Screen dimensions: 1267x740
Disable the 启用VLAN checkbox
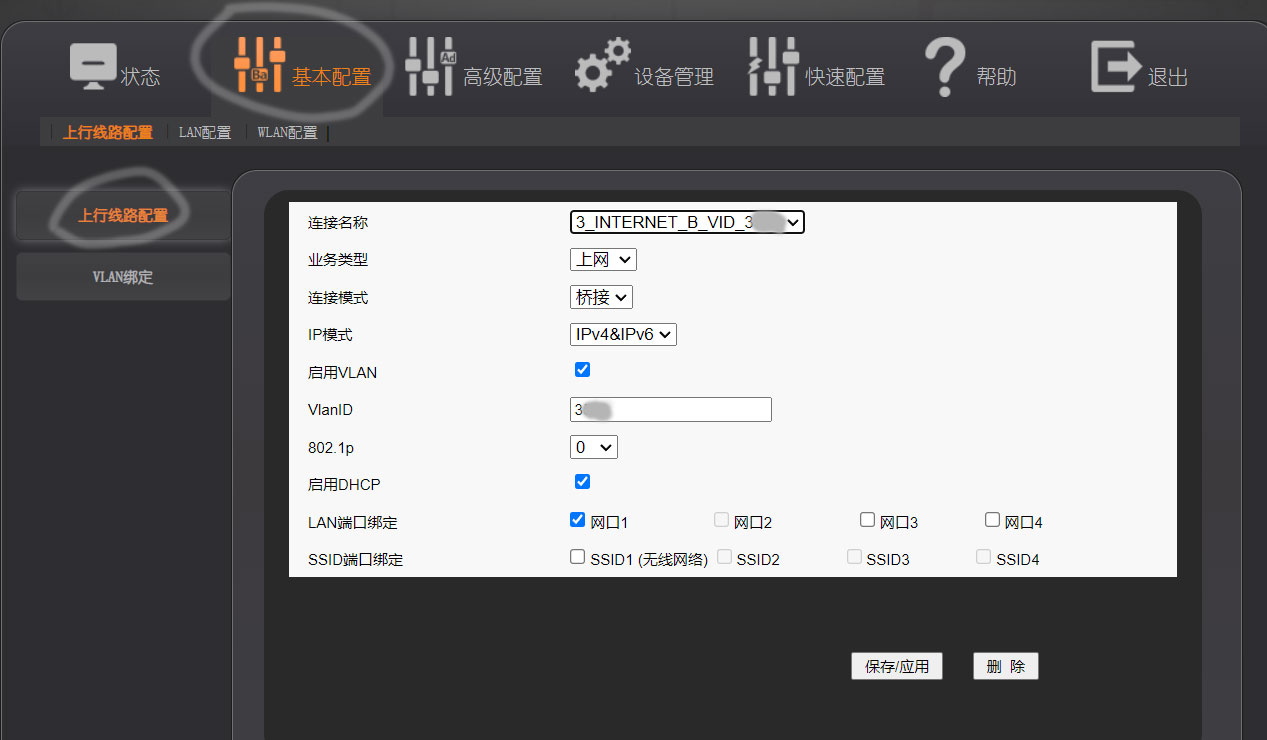(583, 370)
